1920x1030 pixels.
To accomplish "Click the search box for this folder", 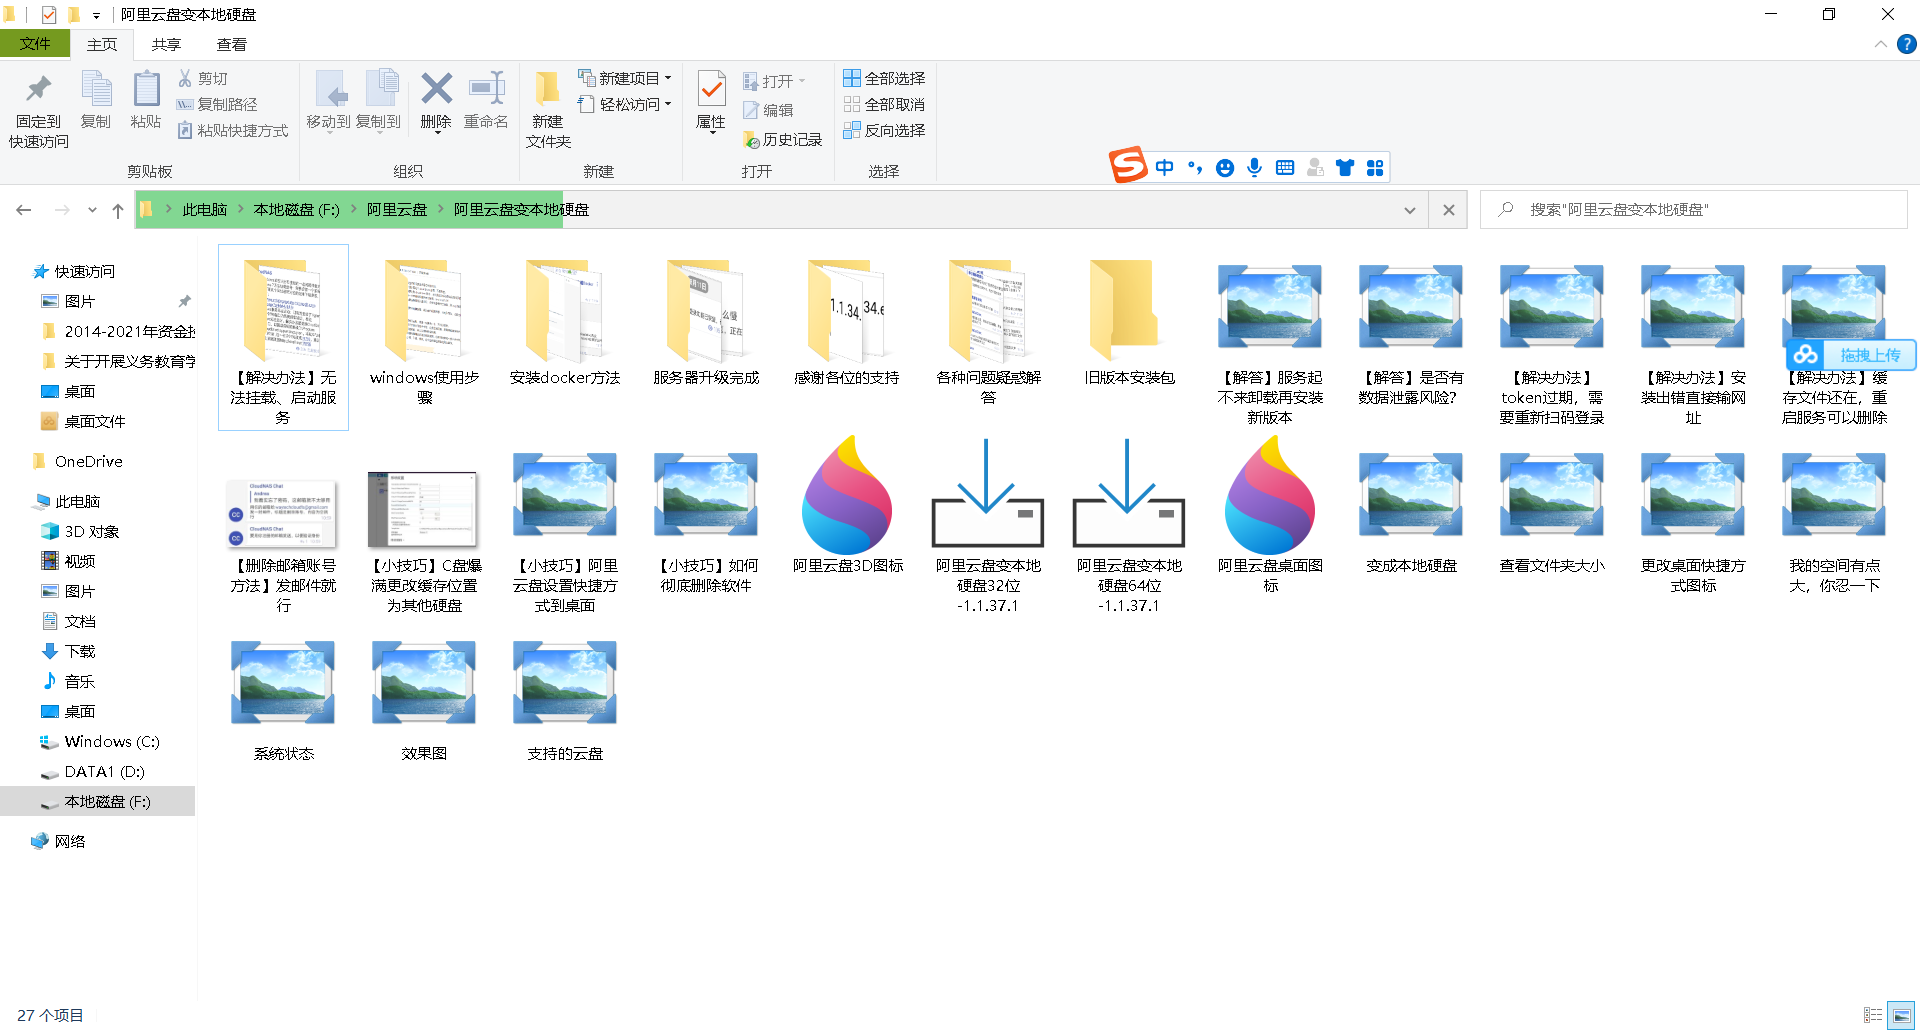I will [x=1694, y=210].
